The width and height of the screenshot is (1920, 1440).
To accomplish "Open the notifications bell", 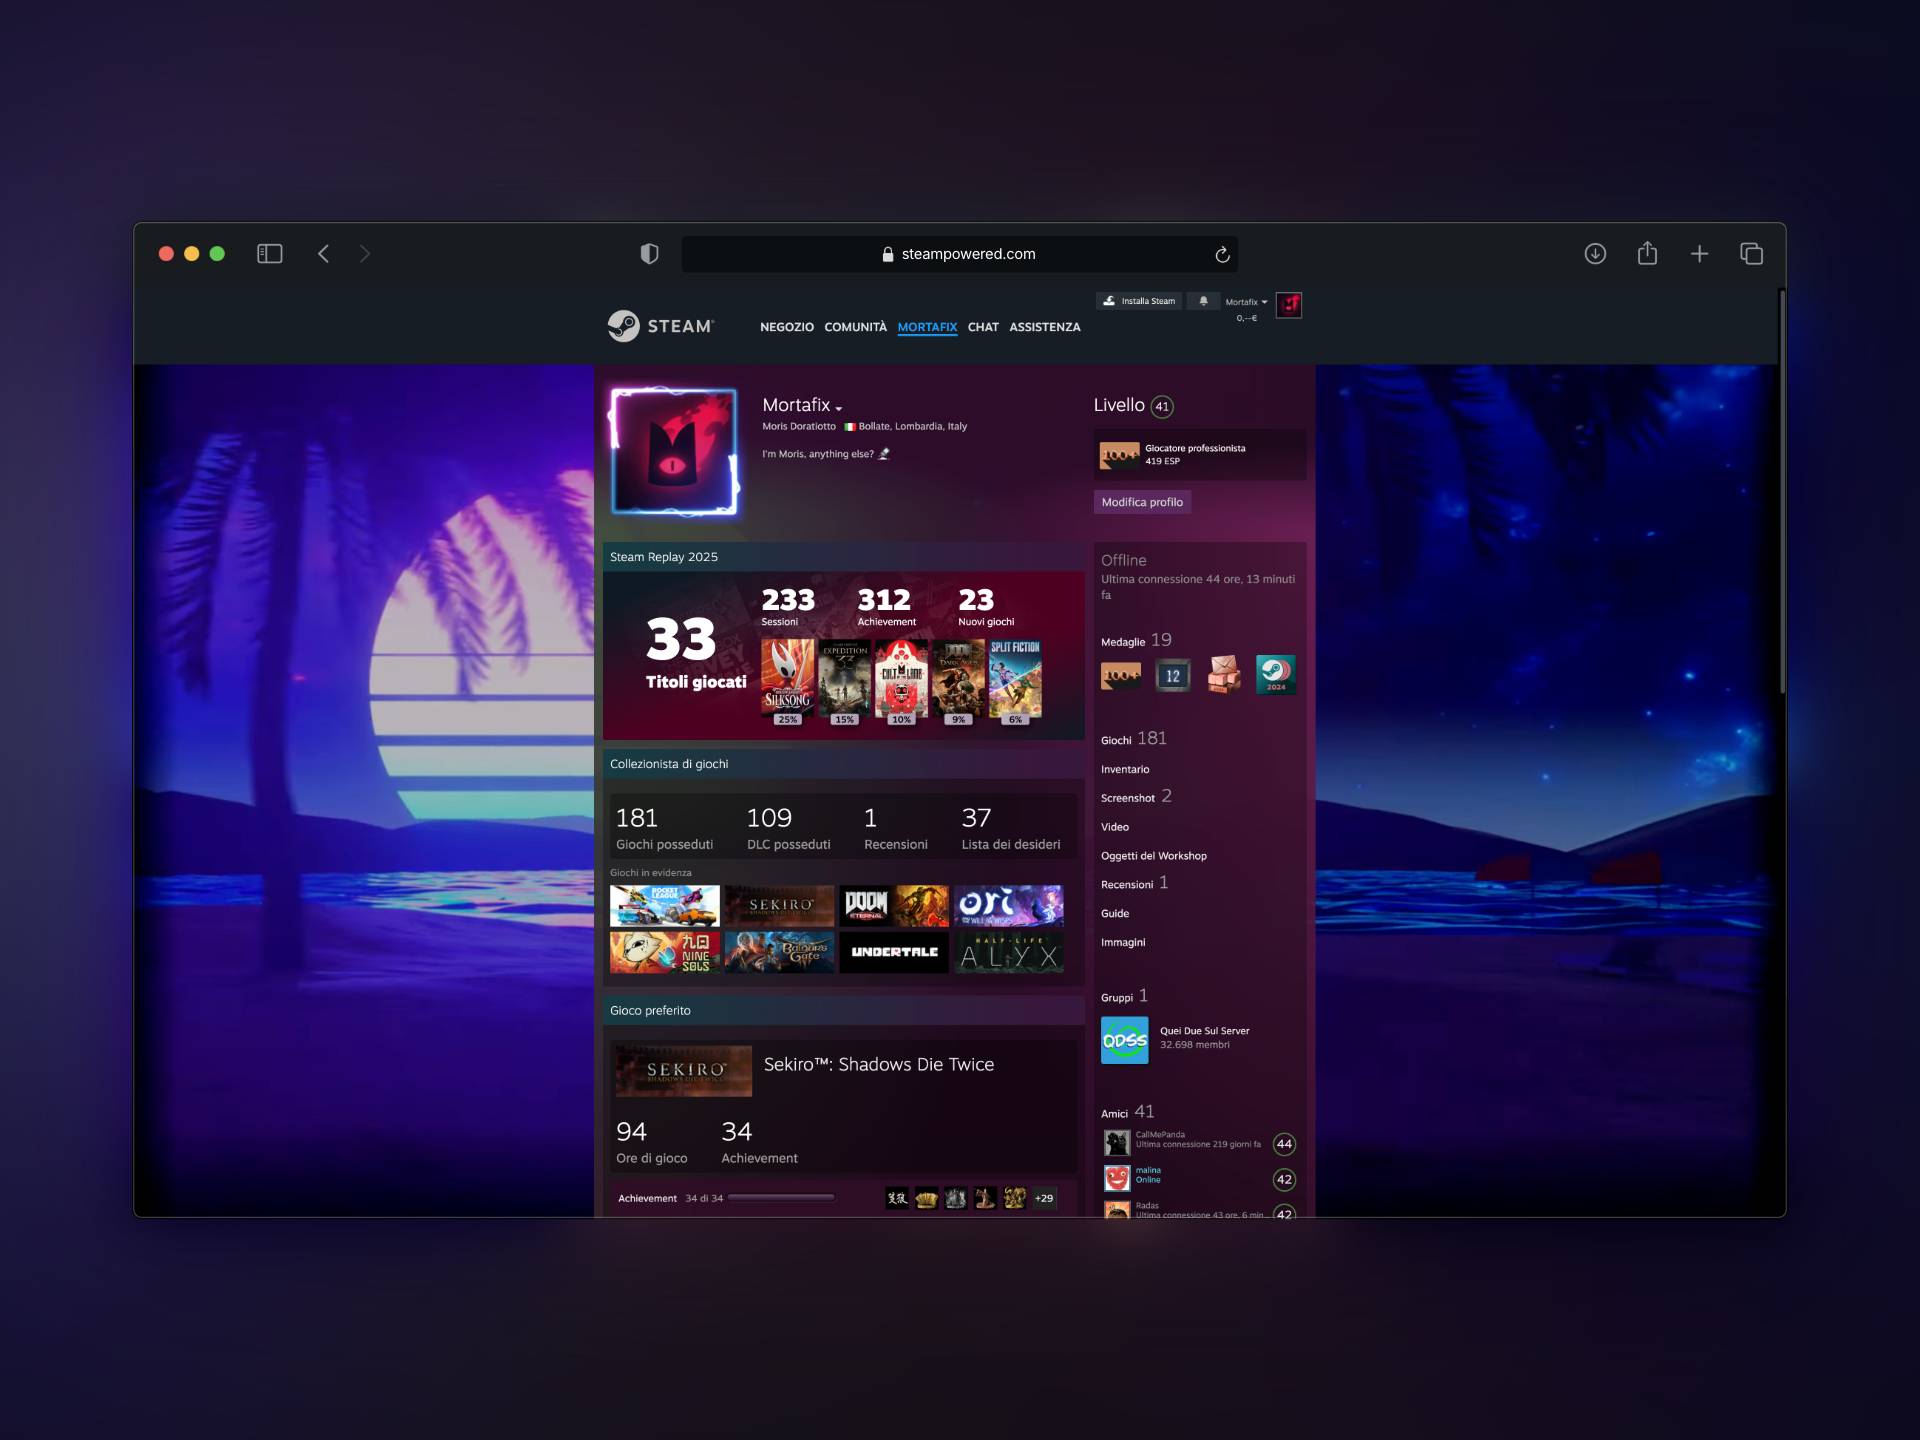I will pos(1203,301).
